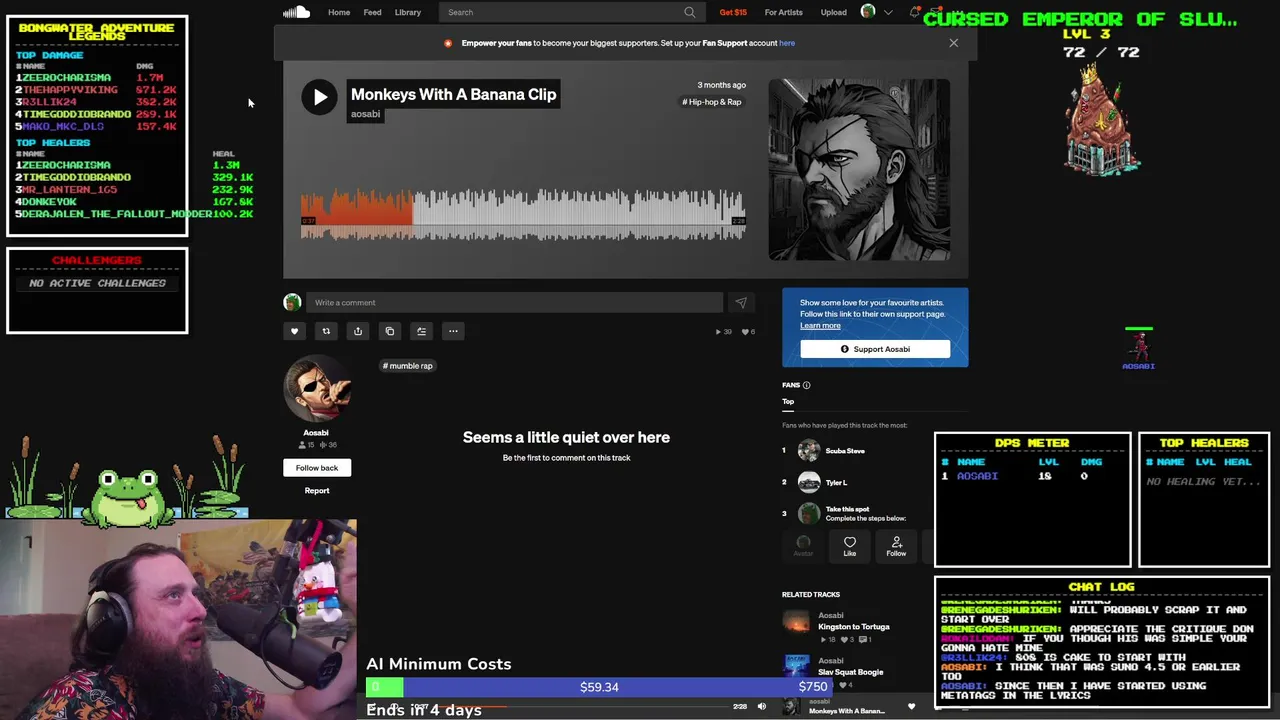Copy the track link
This screenshot has height=720, width=1280.
[x=390, y=331]
